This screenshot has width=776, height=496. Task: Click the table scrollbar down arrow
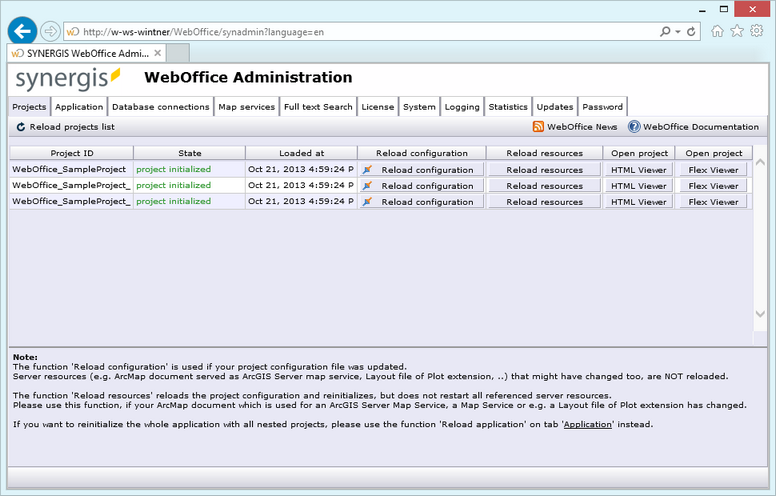point(760,314)
